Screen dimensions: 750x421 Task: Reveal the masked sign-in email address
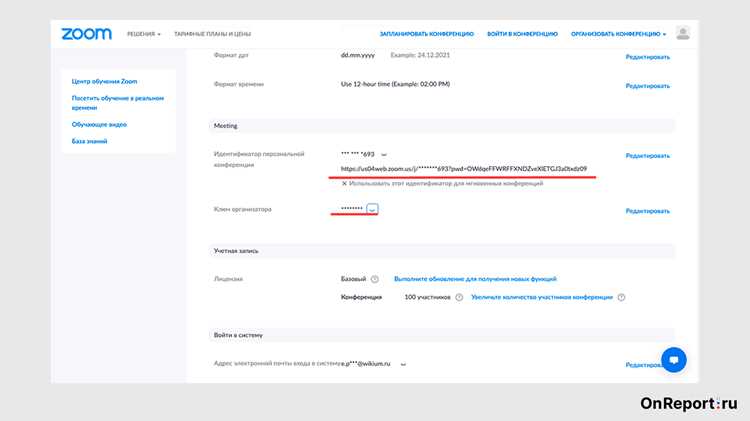tap(403, 364)
